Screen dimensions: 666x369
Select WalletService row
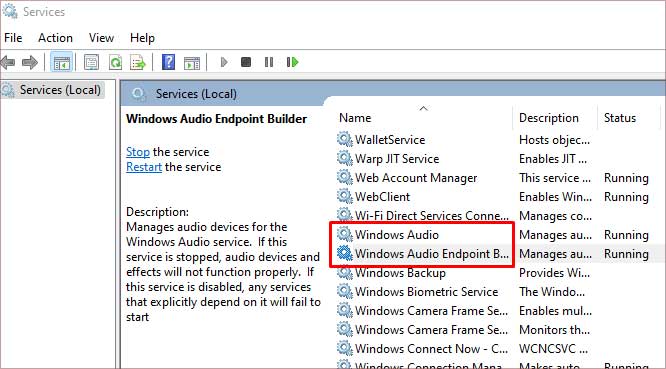pyautogui.click(x=390, y=140)
